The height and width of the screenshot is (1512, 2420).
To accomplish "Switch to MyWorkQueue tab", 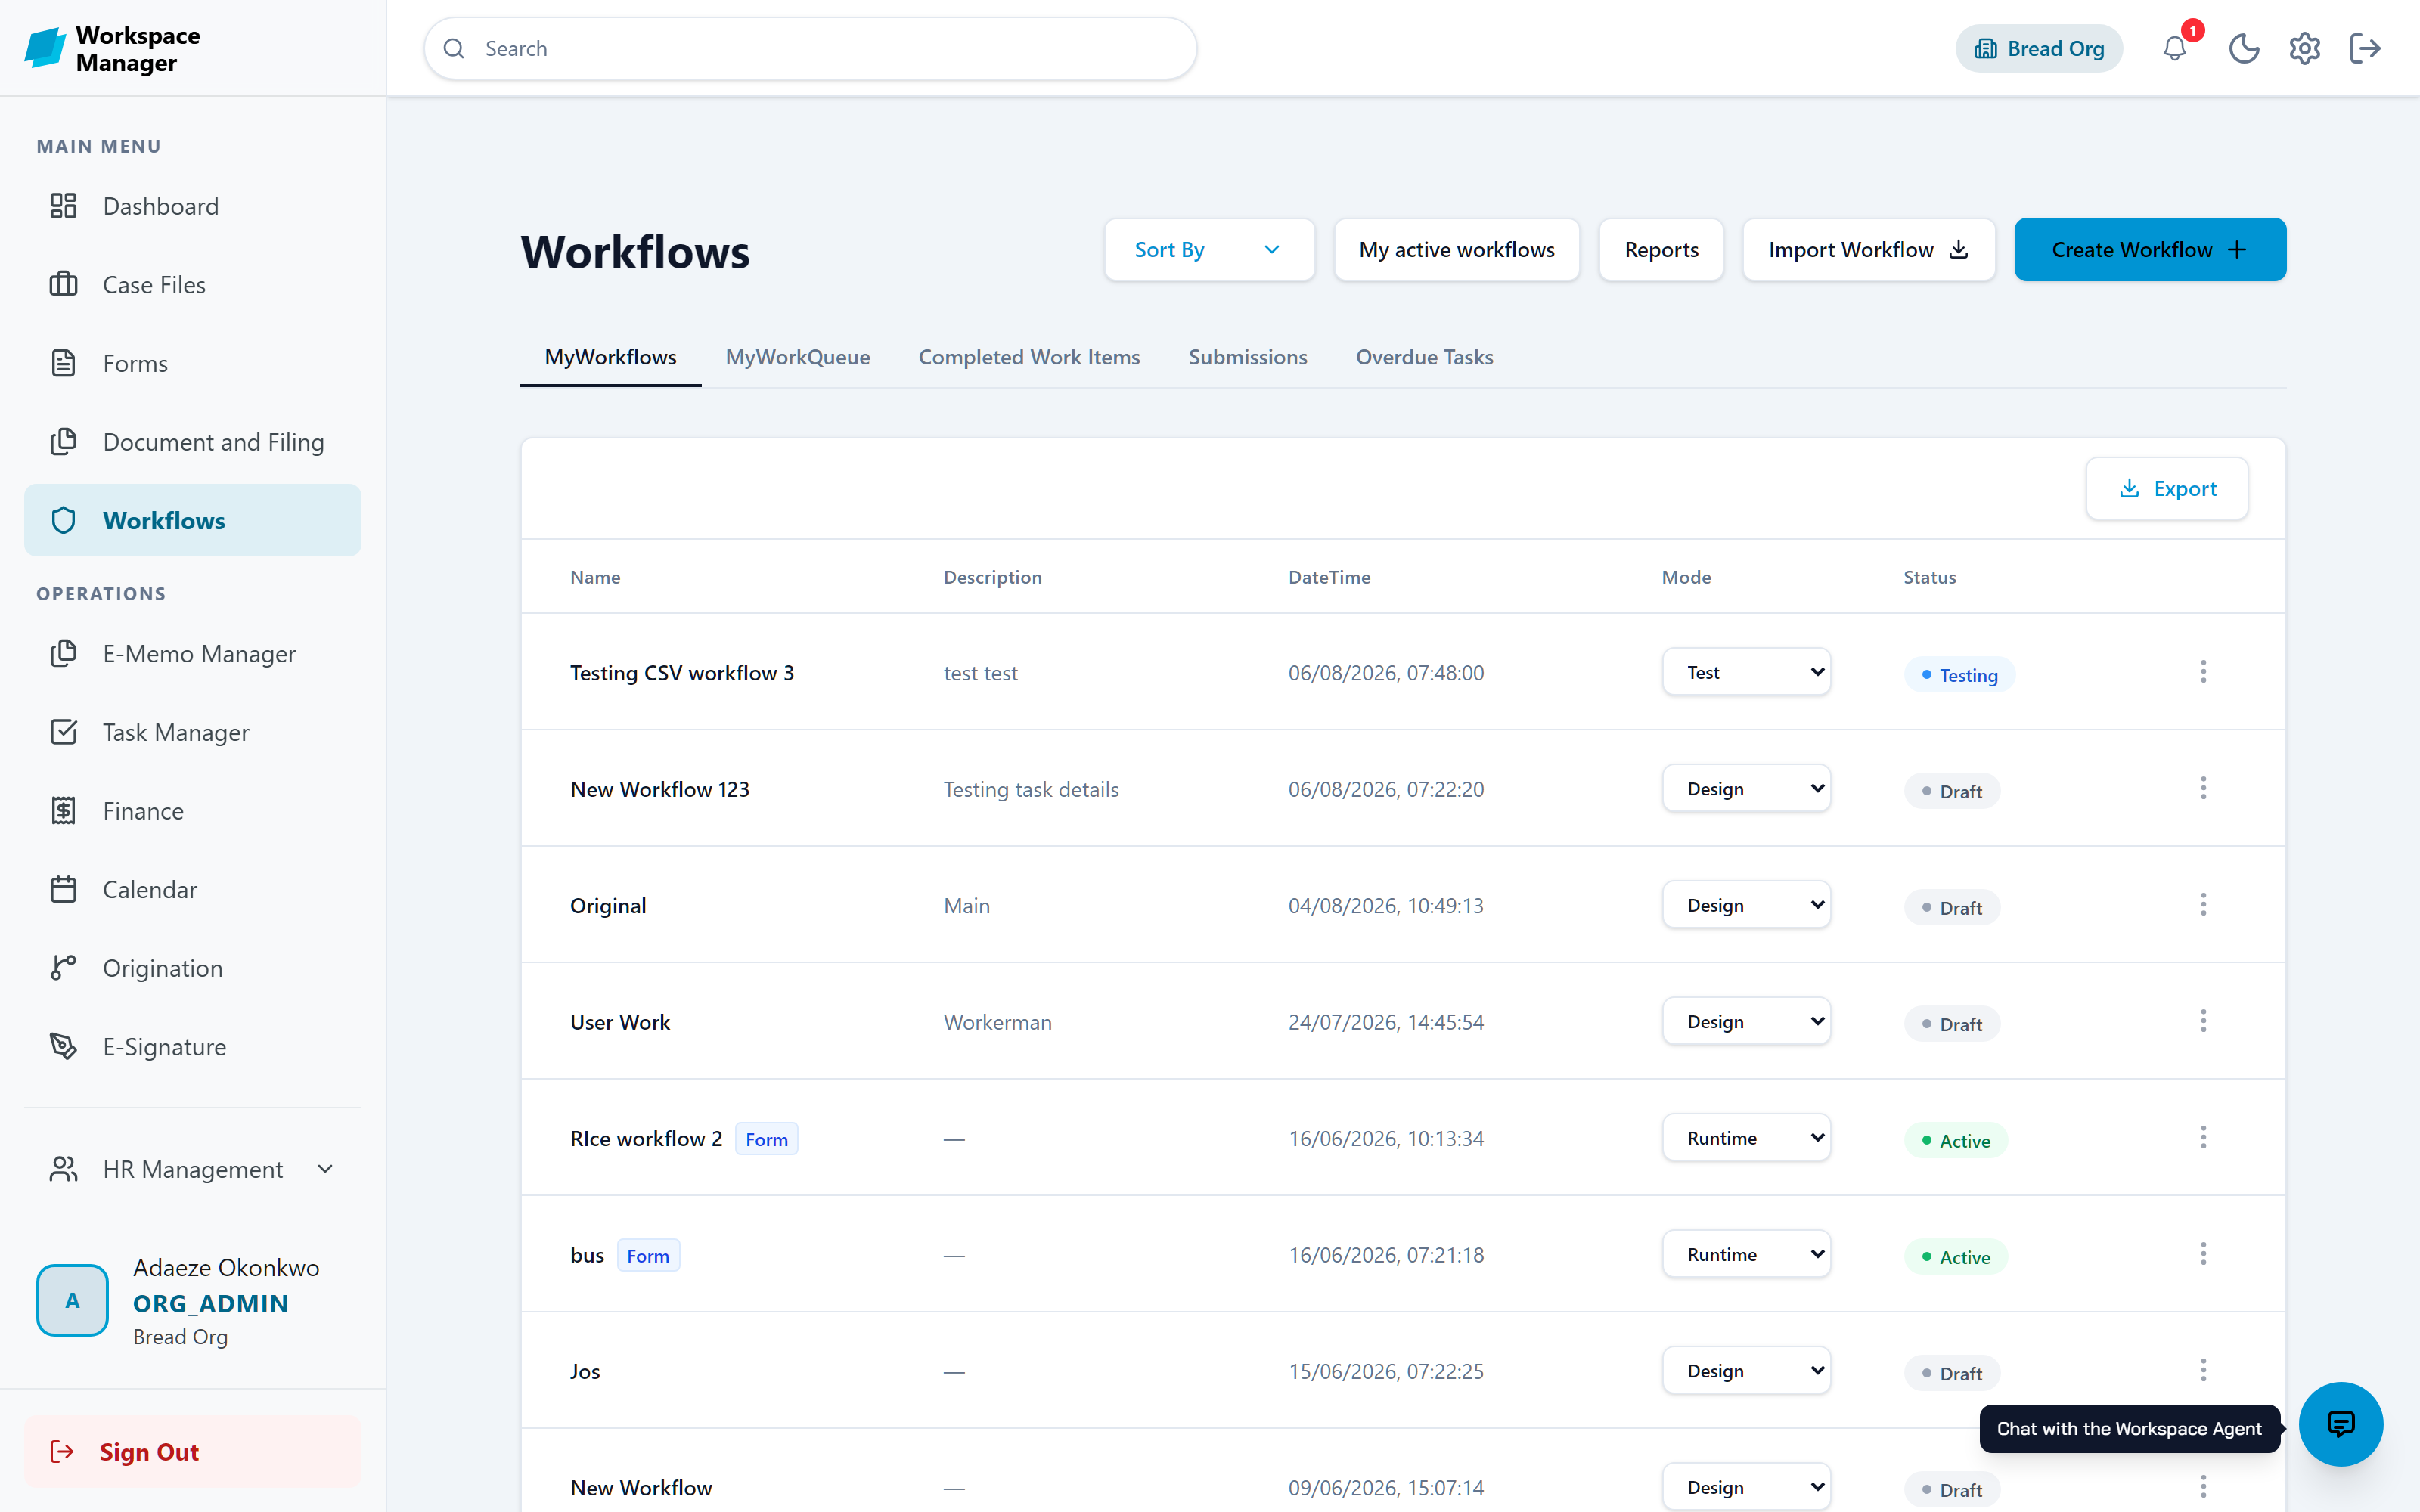I will coord(797,357).
